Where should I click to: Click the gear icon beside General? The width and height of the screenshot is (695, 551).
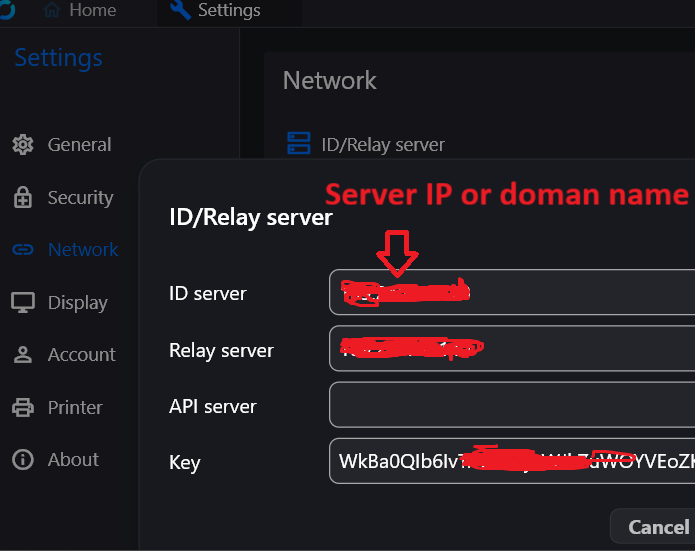[23, 145]
